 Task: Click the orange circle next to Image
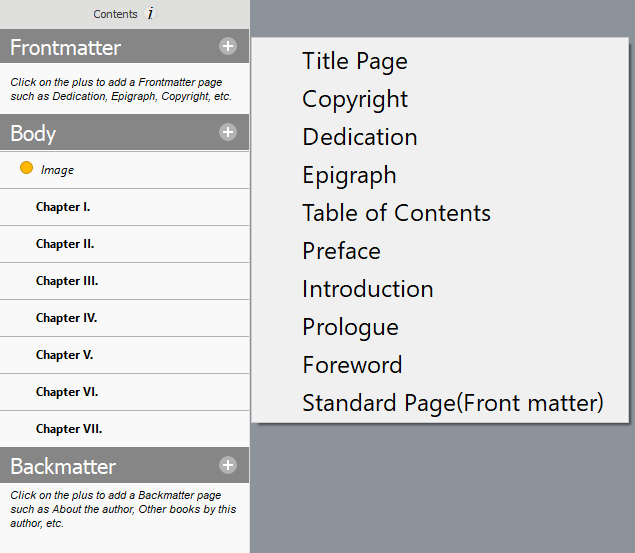27,169
